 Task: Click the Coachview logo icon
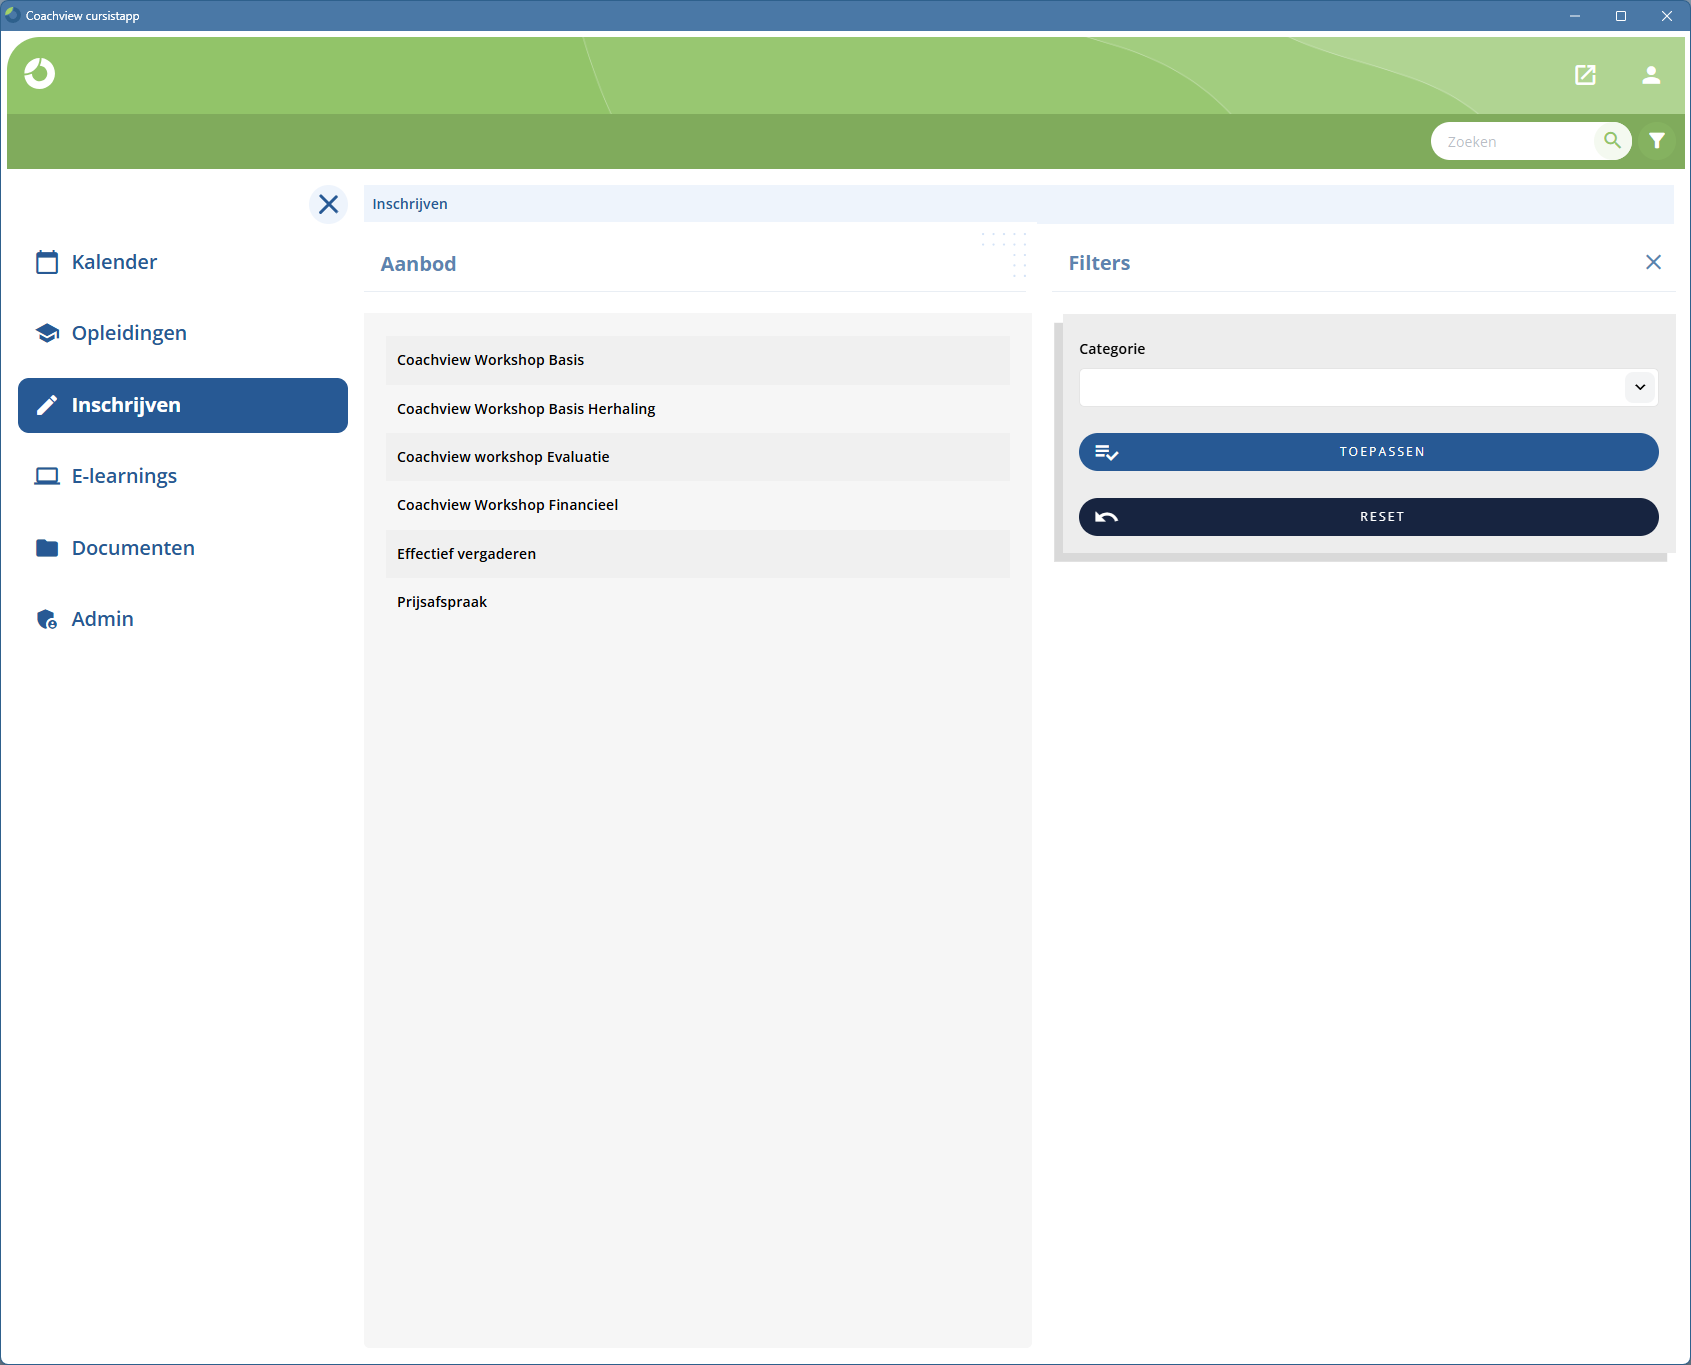(x=40, y=74)
